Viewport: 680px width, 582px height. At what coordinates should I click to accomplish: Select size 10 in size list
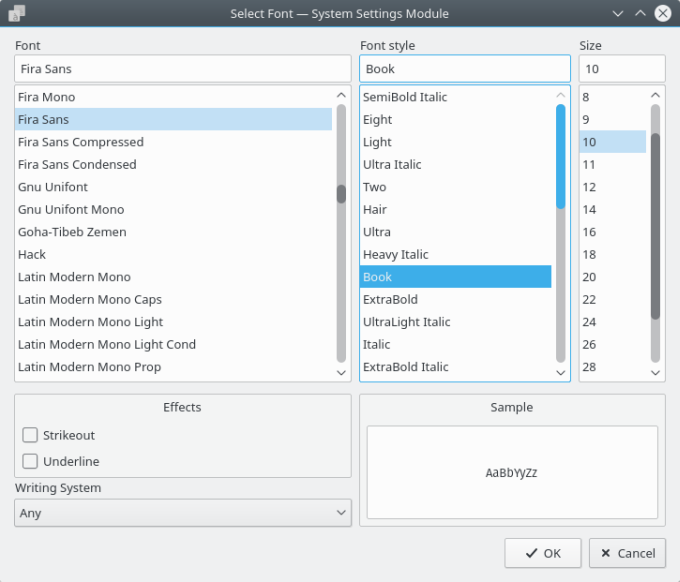pos(613,142)
